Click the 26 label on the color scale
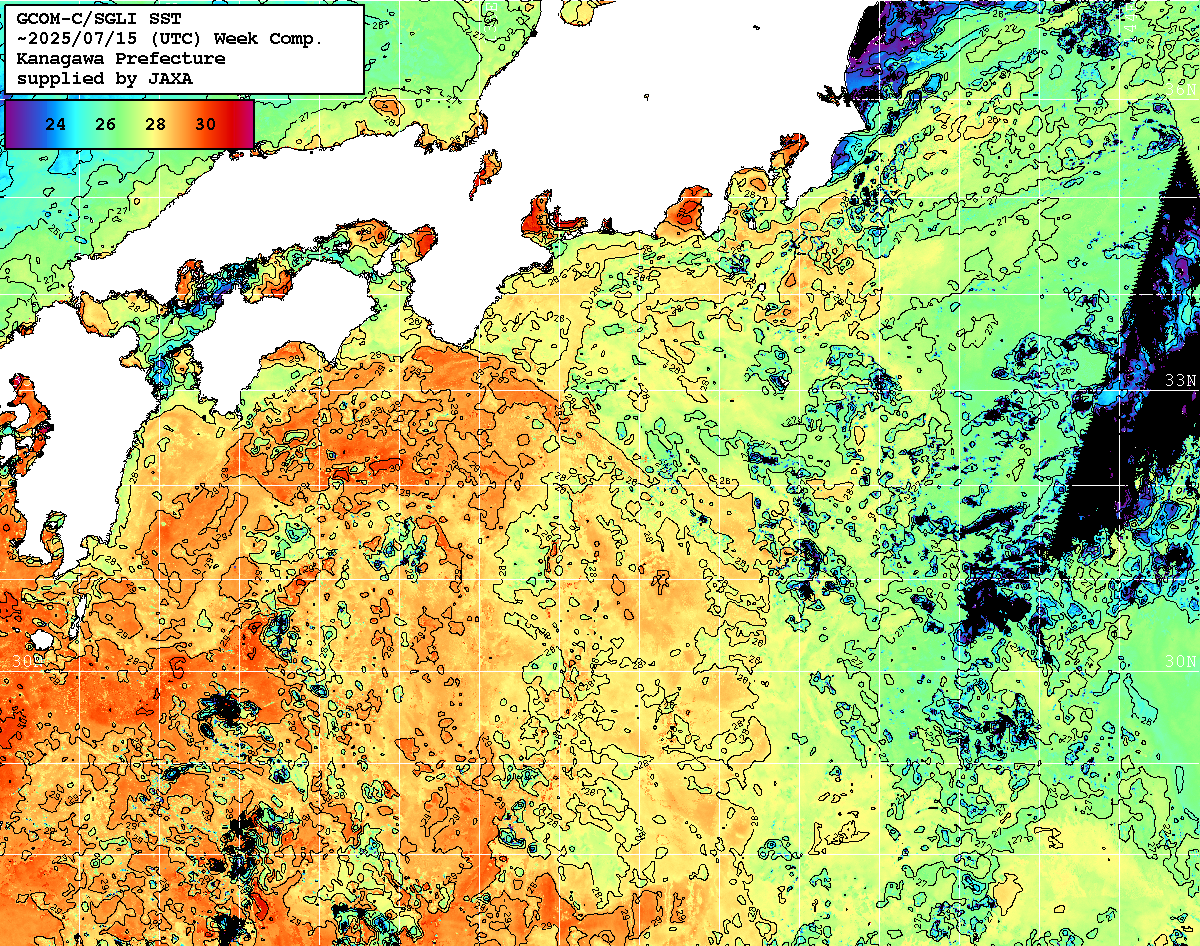The width and height of the screenshot is (1200, 946). 106,125
